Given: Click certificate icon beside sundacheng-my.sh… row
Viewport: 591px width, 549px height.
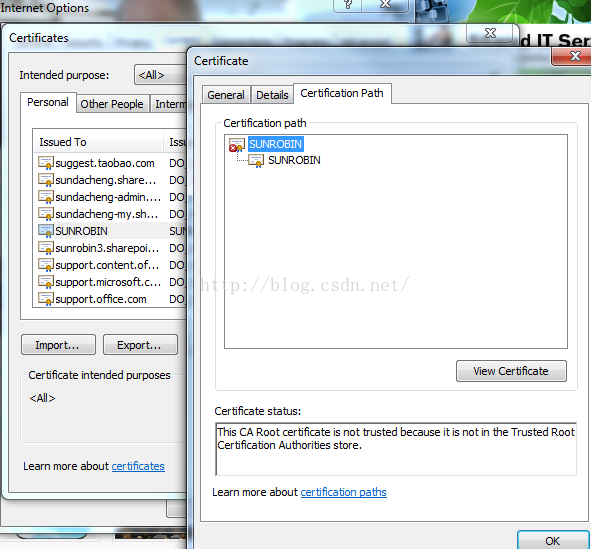Looking at the screenshot, I should point(46,214).
